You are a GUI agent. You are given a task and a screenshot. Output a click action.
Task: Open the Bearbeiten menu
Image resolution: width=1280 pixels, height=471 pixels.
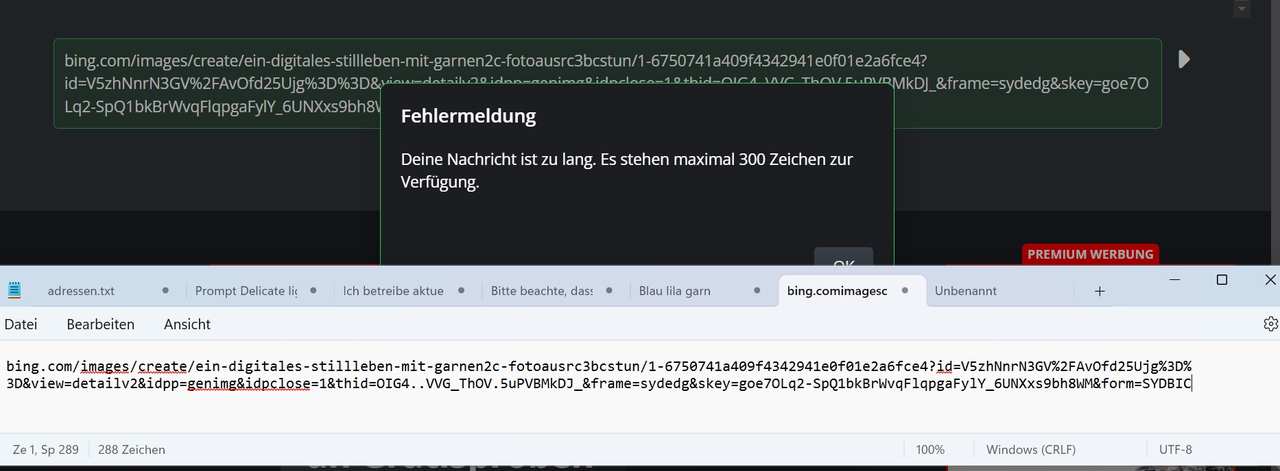pos(100,324)
